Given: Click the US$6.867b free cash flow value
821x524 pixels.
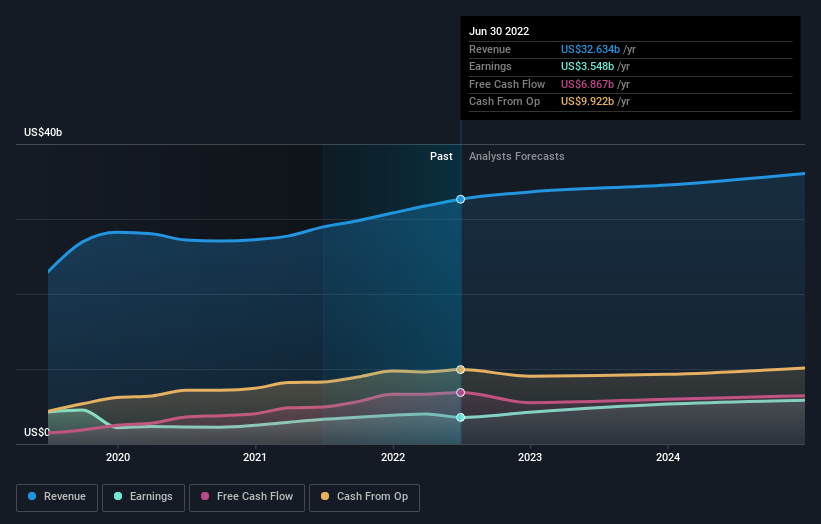Looking at the screenshot, I should pyautogui.click(x=587, y=84).
